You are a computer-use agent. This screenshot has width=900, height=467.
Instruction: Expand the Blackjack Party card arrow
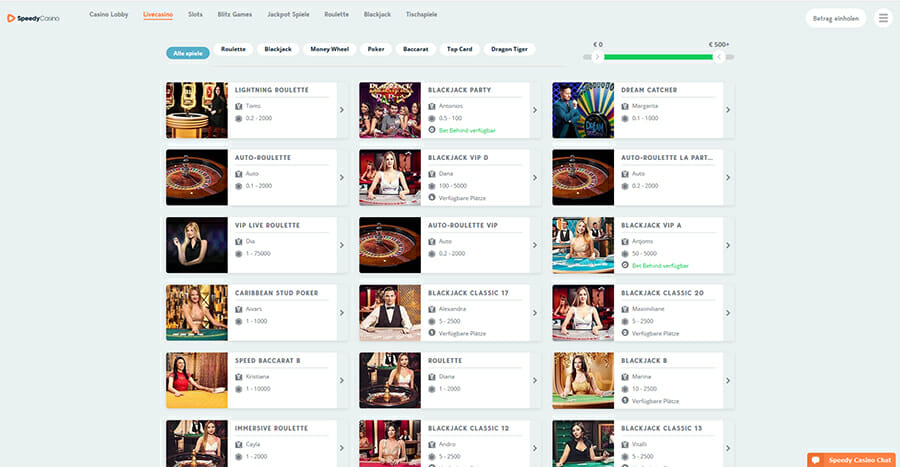[535, 110]
